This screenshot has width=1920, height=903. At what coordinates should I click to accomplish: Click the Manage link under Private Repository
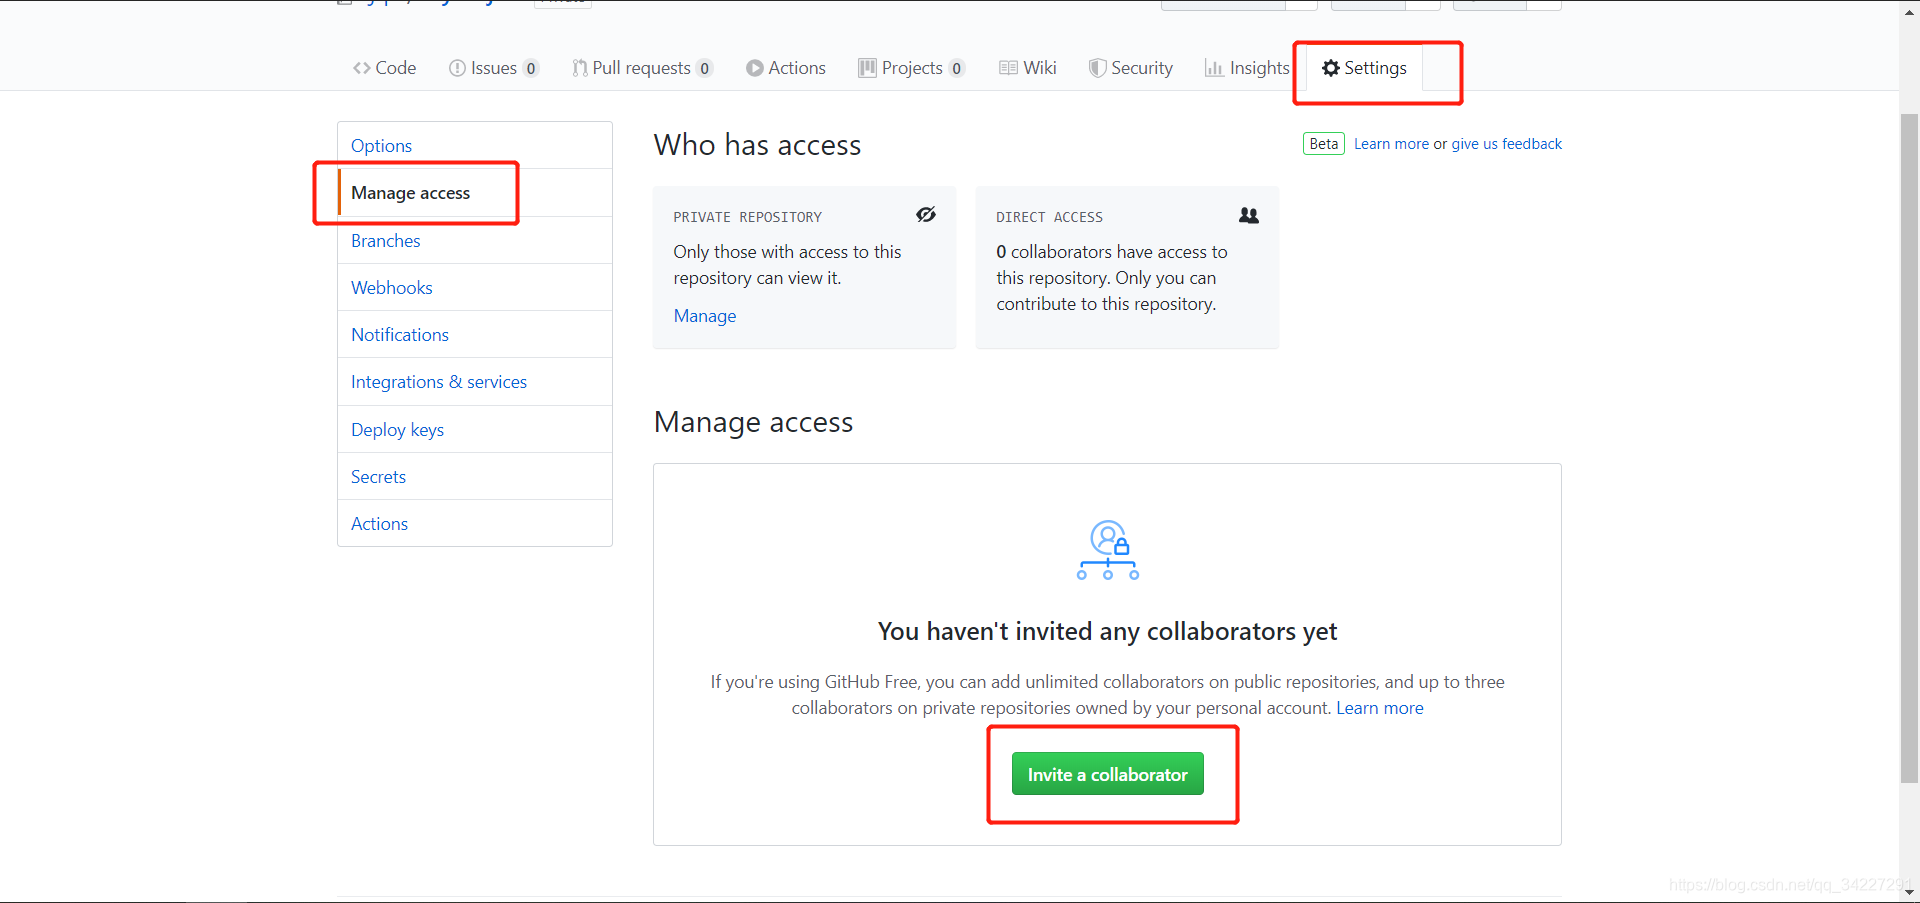pyautogui.click(x=705, y=316)
